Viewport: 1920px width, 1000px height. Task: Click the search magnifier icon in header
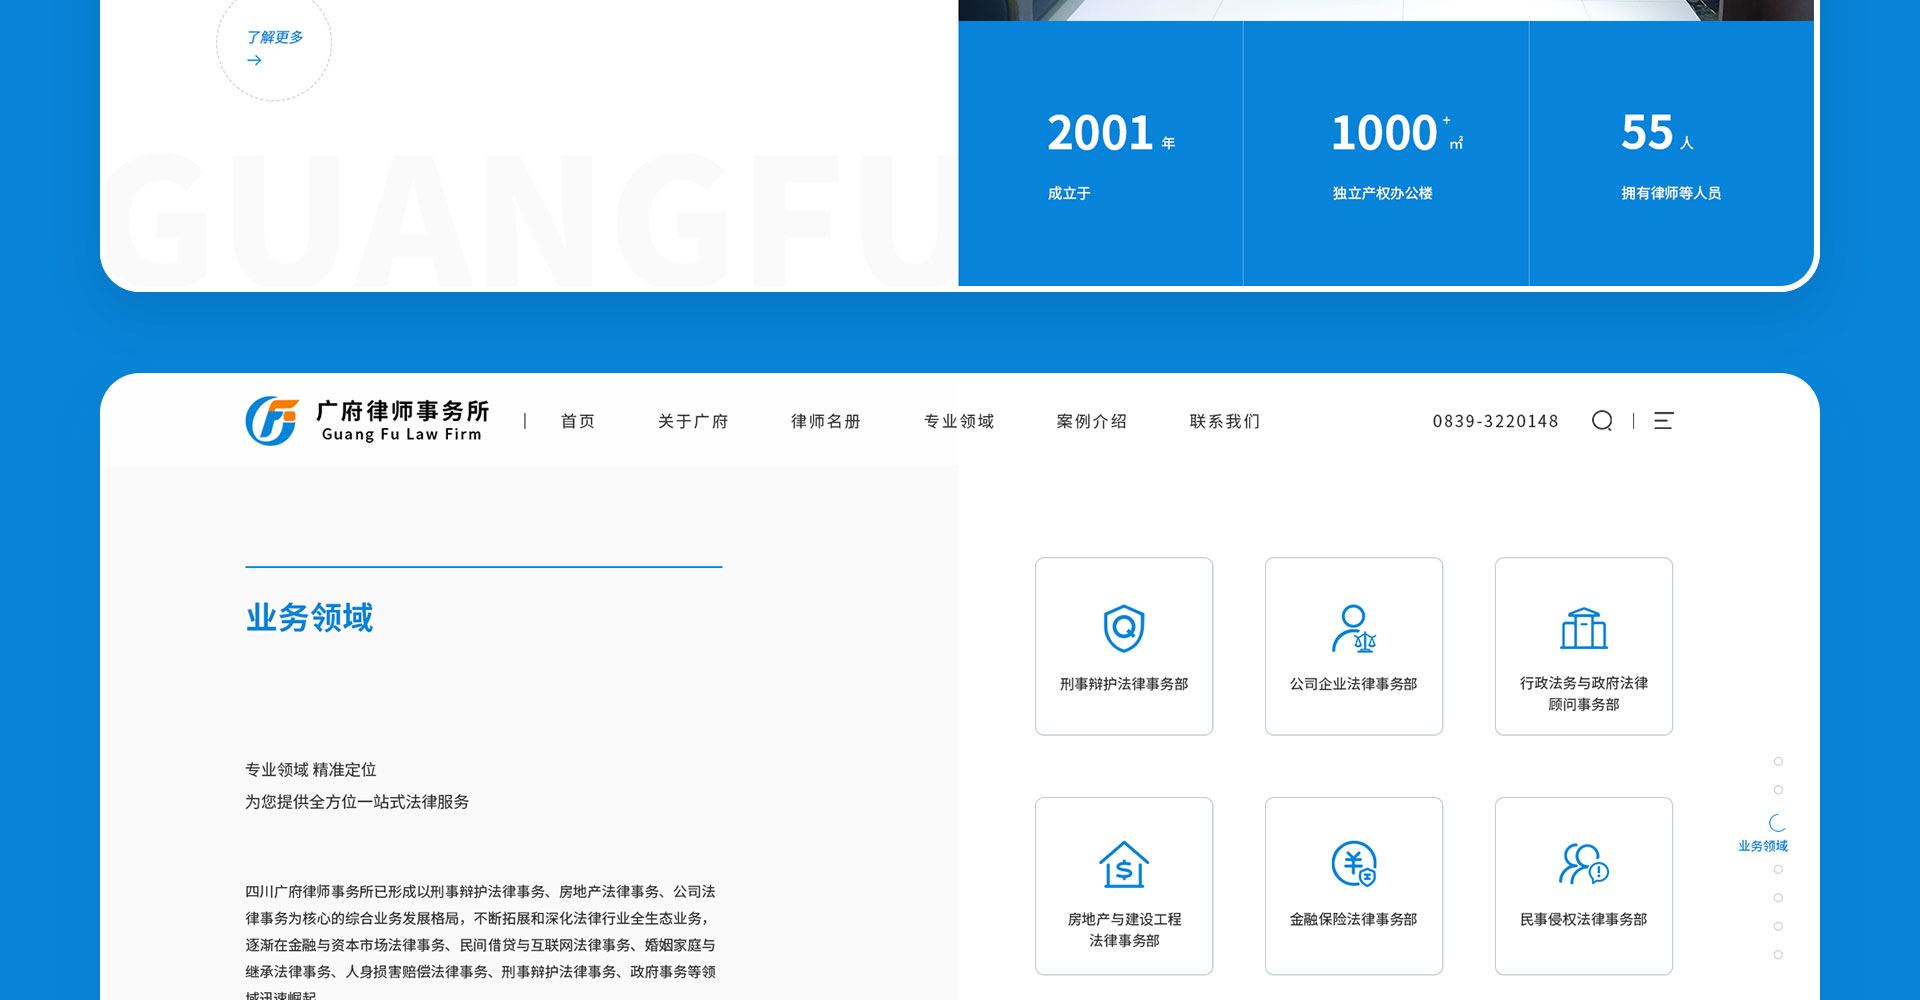[x=1602, y=421]
